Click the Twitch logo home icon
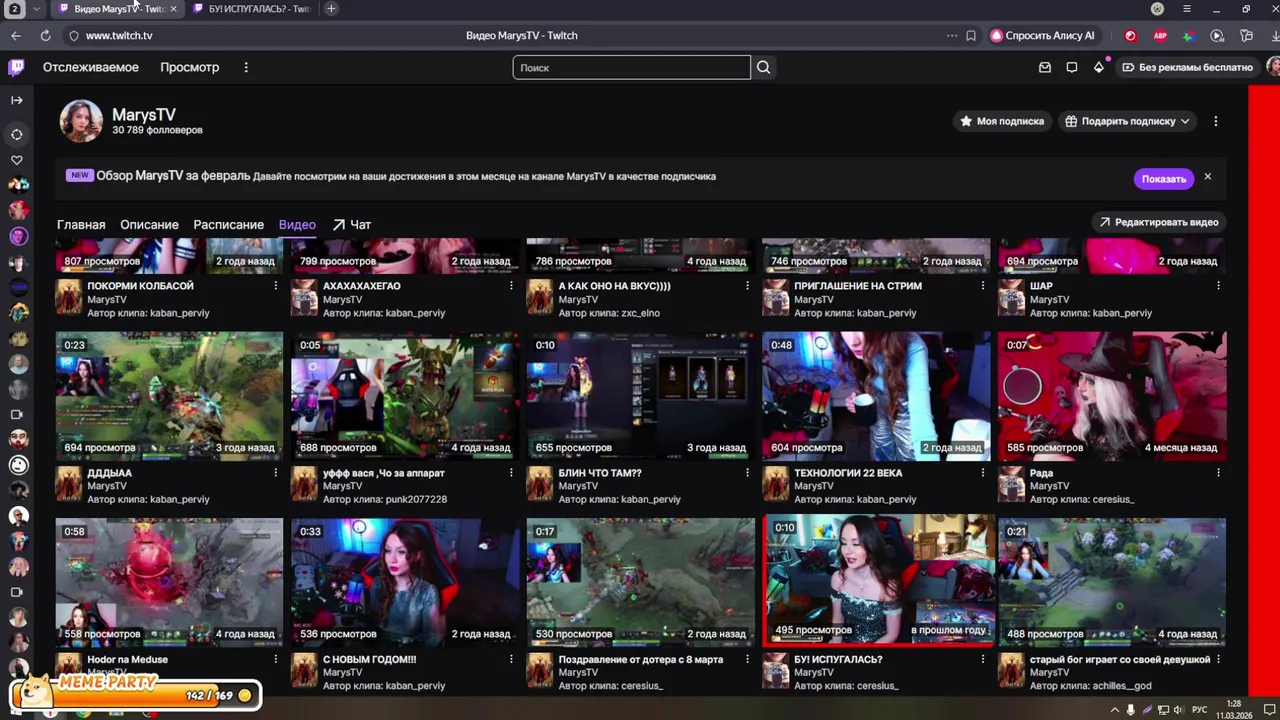Image resolution: width=1280 pixels, height=720 pixels. 16,67
